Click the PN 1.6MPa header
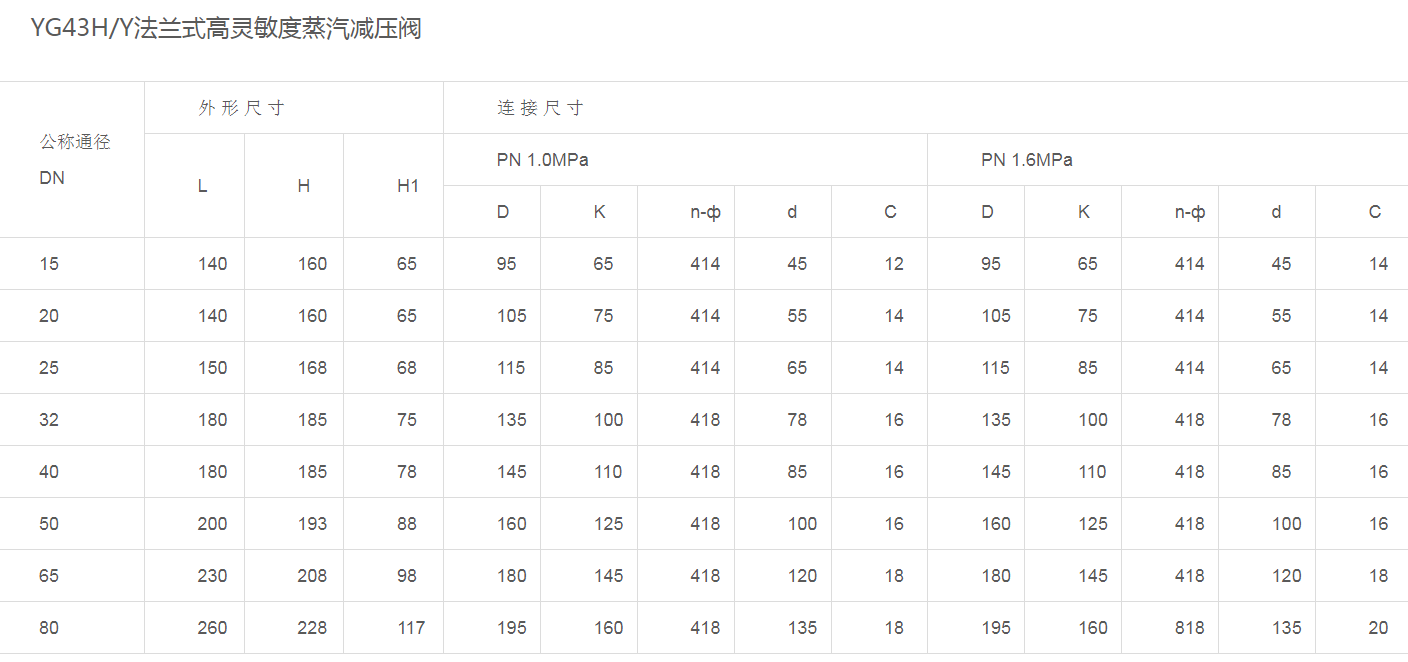Viewport: 1408px width, 662px height. tap(1026, 160)
